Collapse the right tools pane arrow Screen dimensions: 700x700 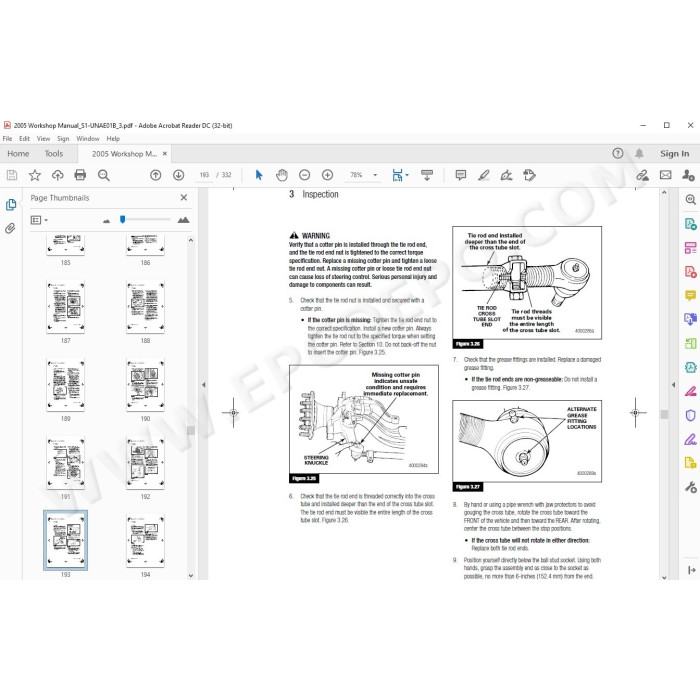coord(674,384)
